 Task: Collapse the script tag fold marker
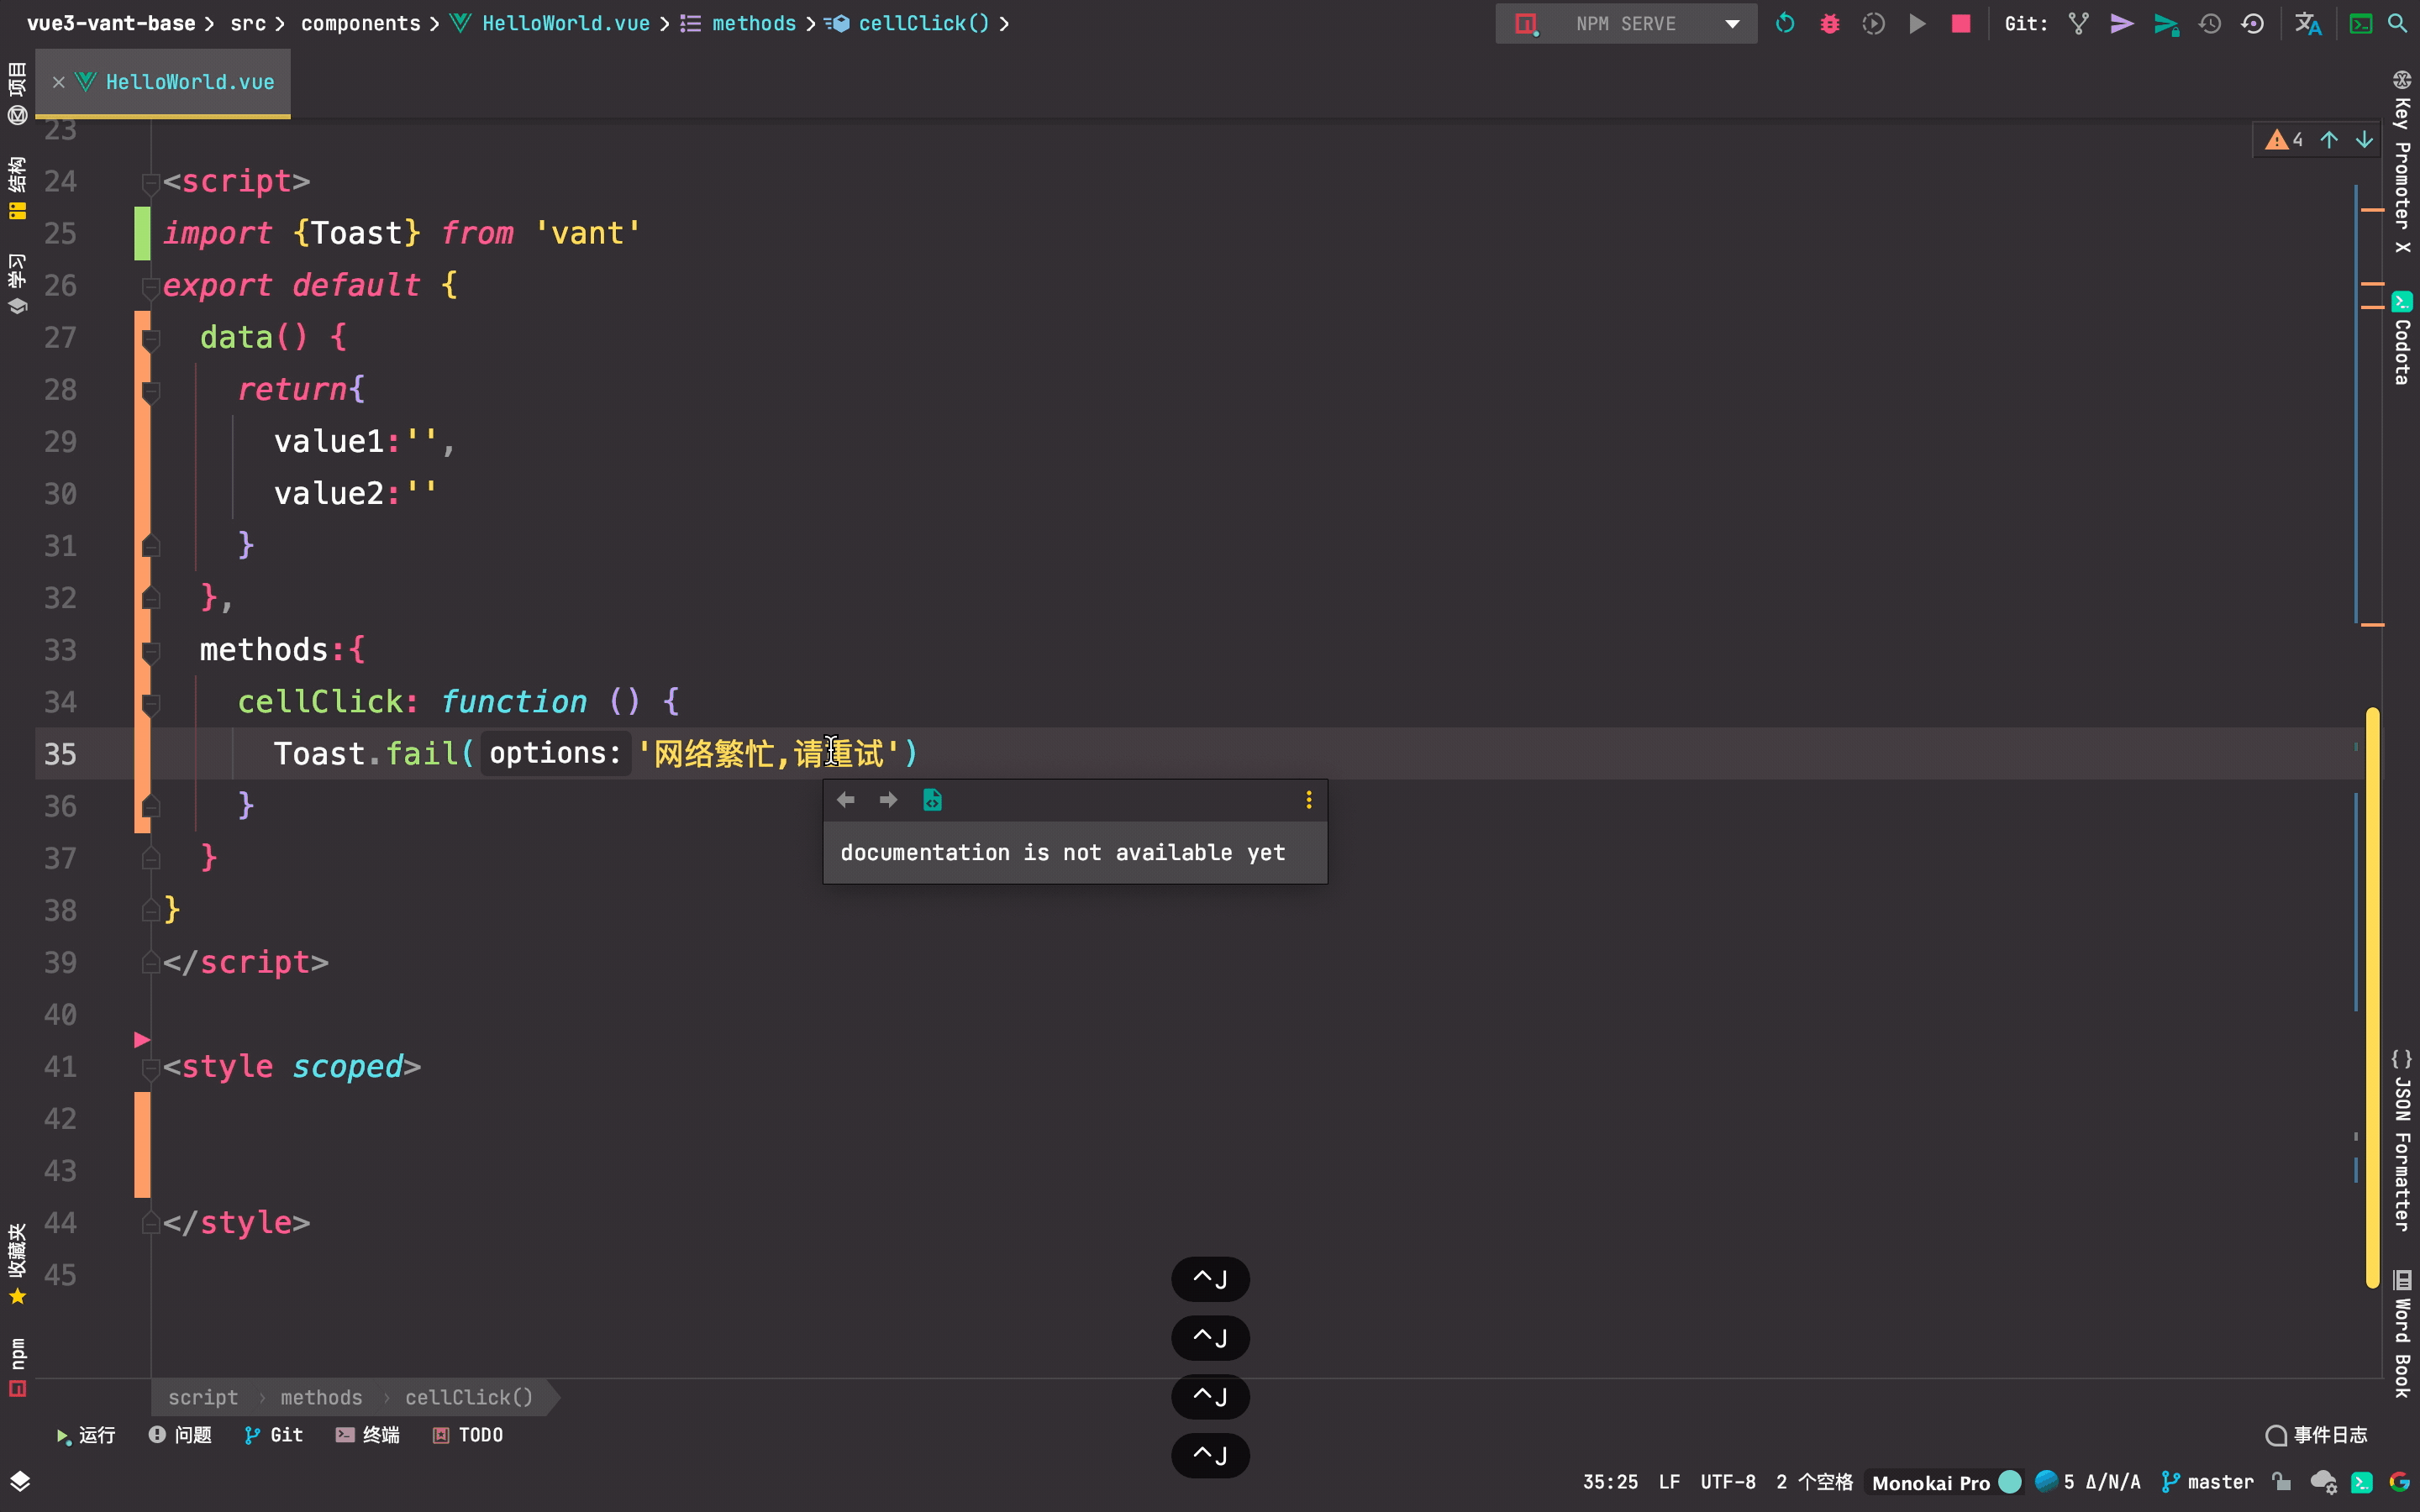coord(151,183)
